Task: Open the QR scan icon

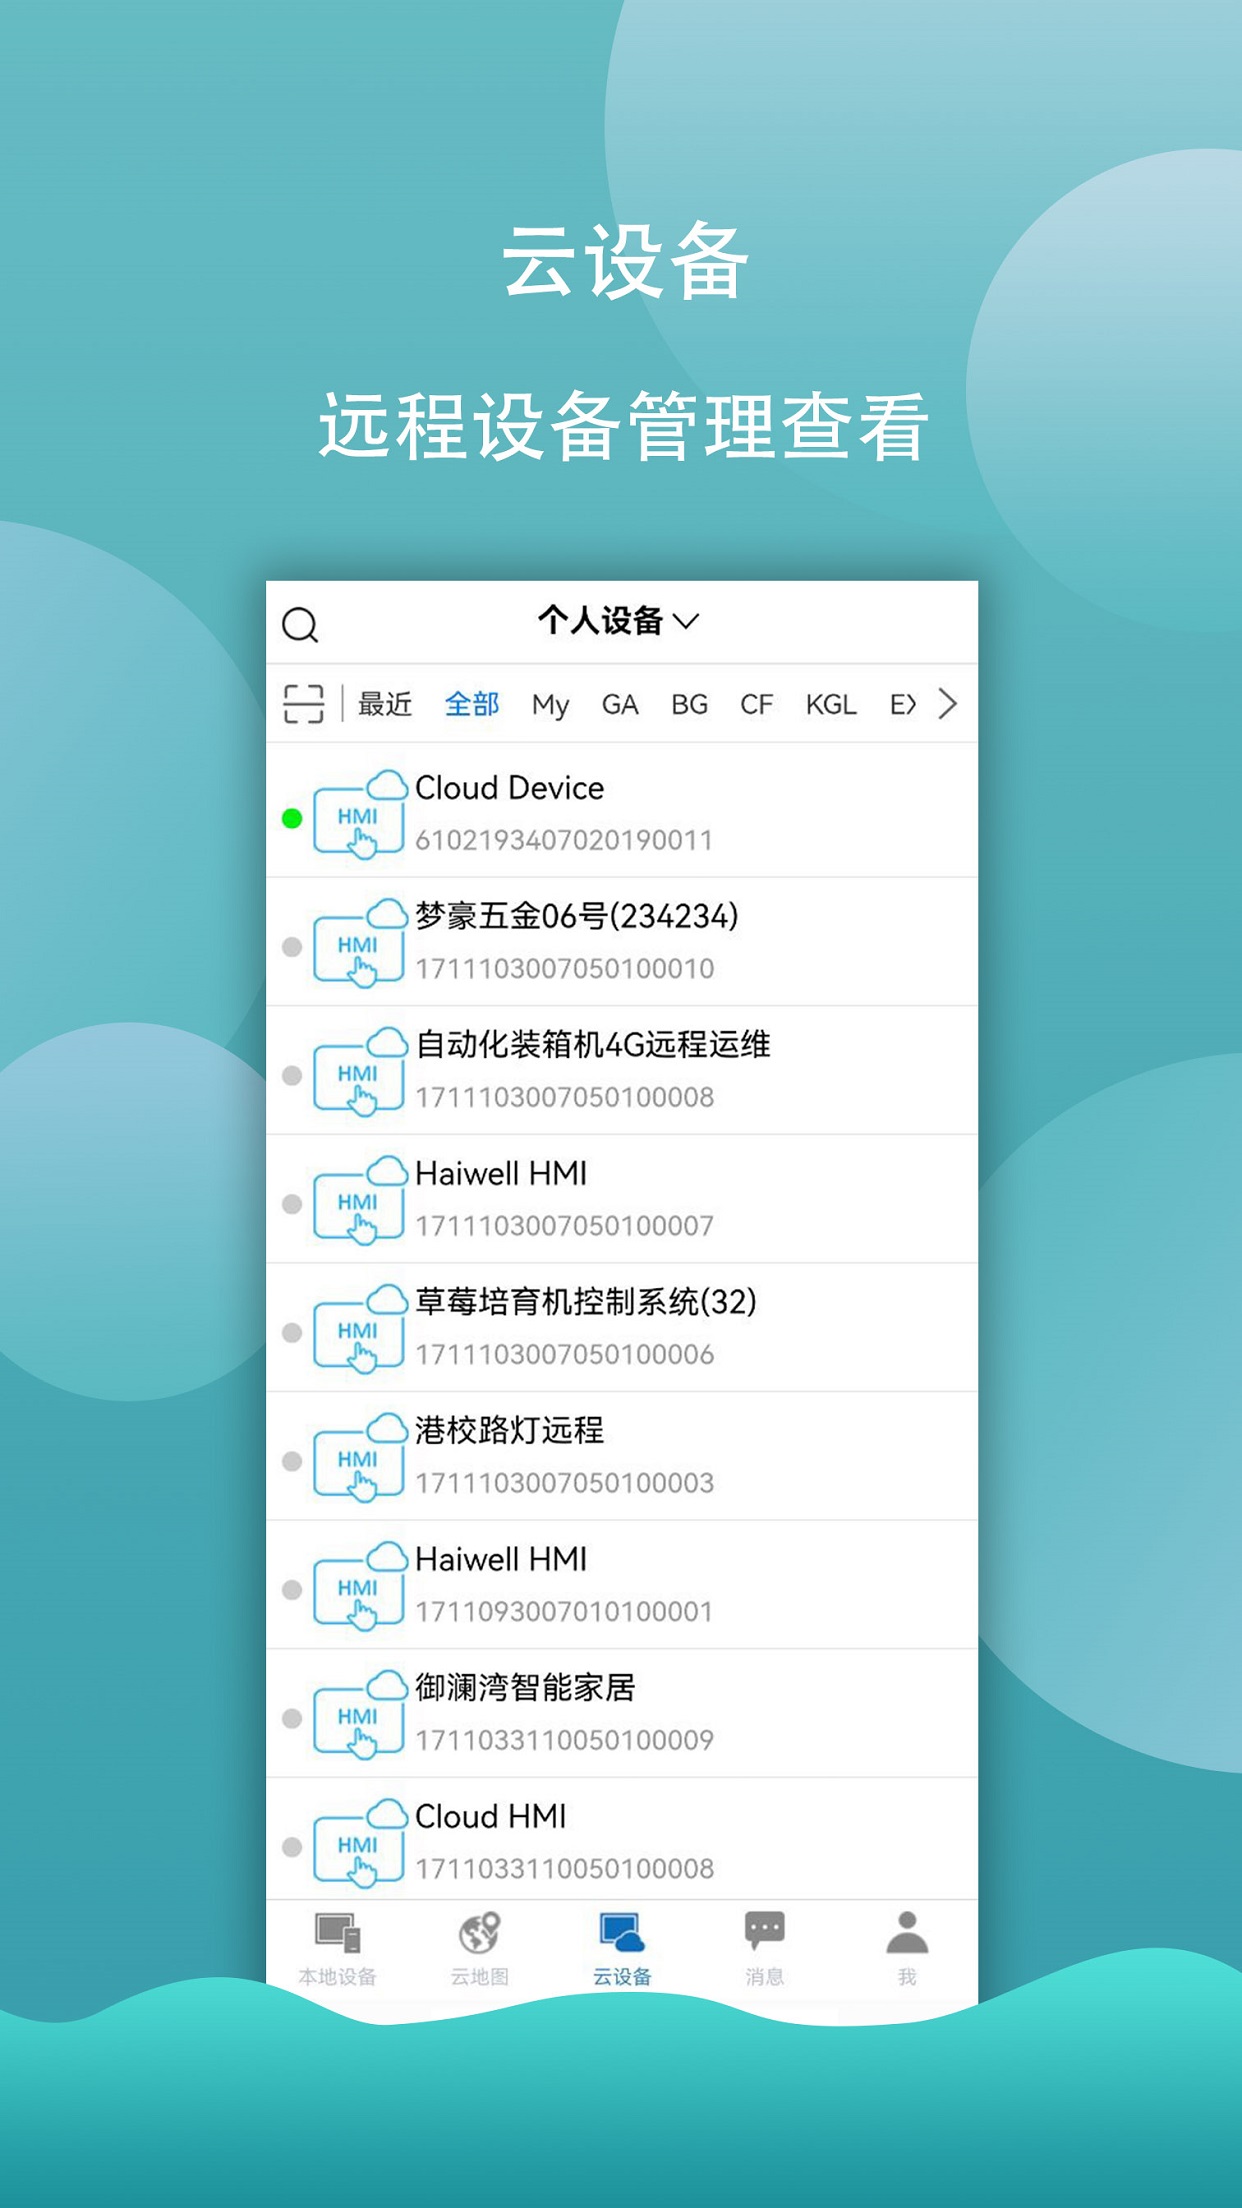Action: click(303, 704)
